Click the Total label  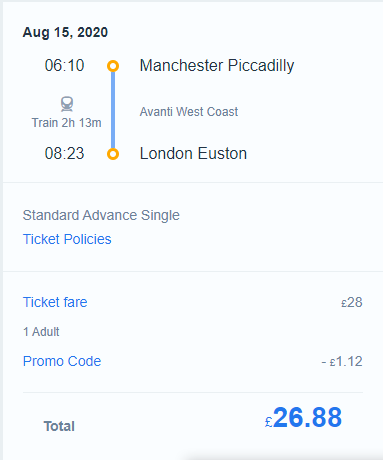(x=59, y=426)
